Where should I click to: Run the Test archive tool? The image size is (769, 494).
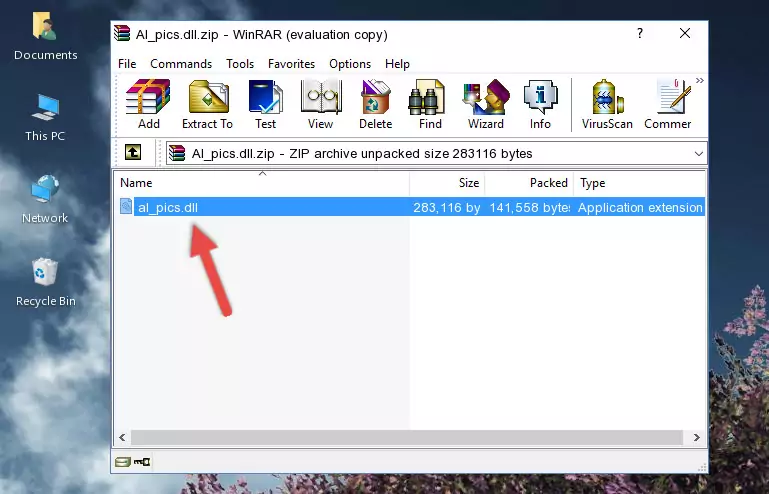pos(265,104)
